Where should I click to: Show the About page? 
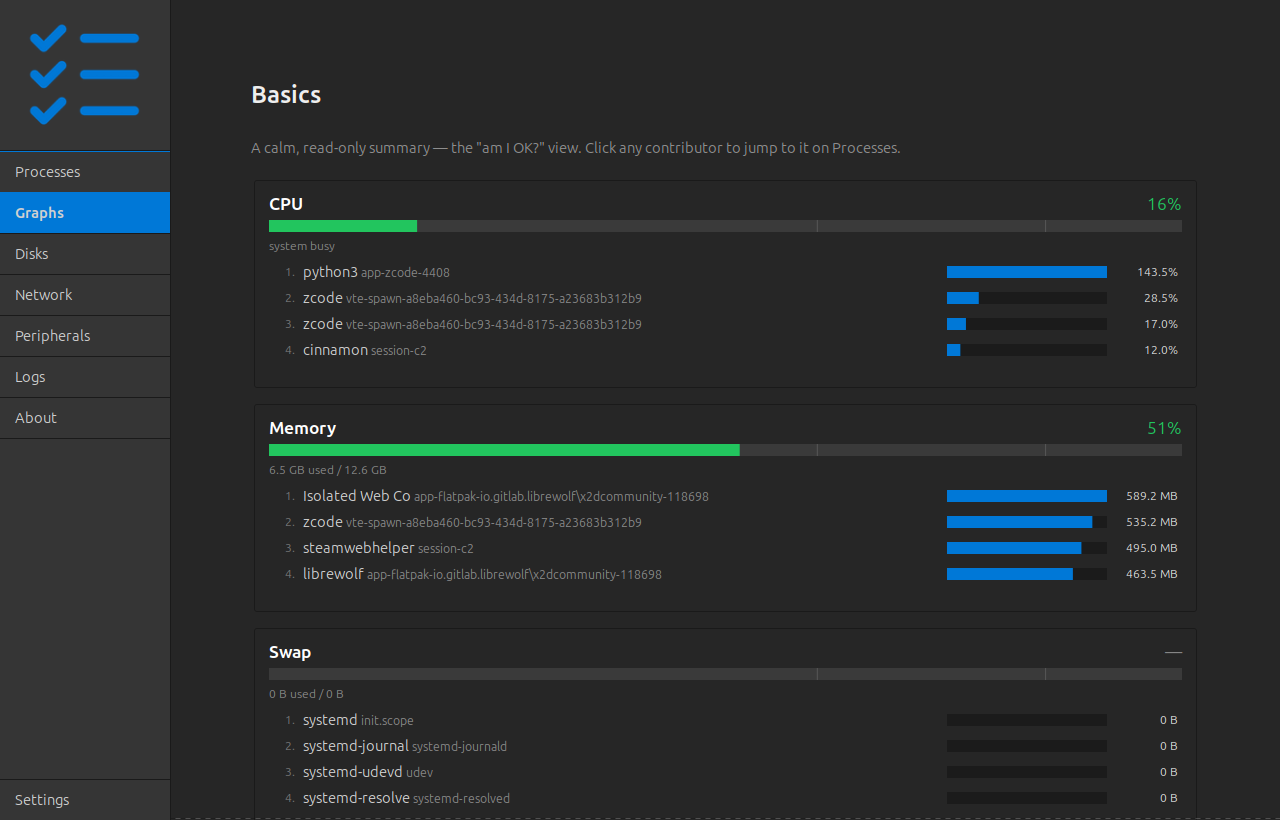(85, 418)
